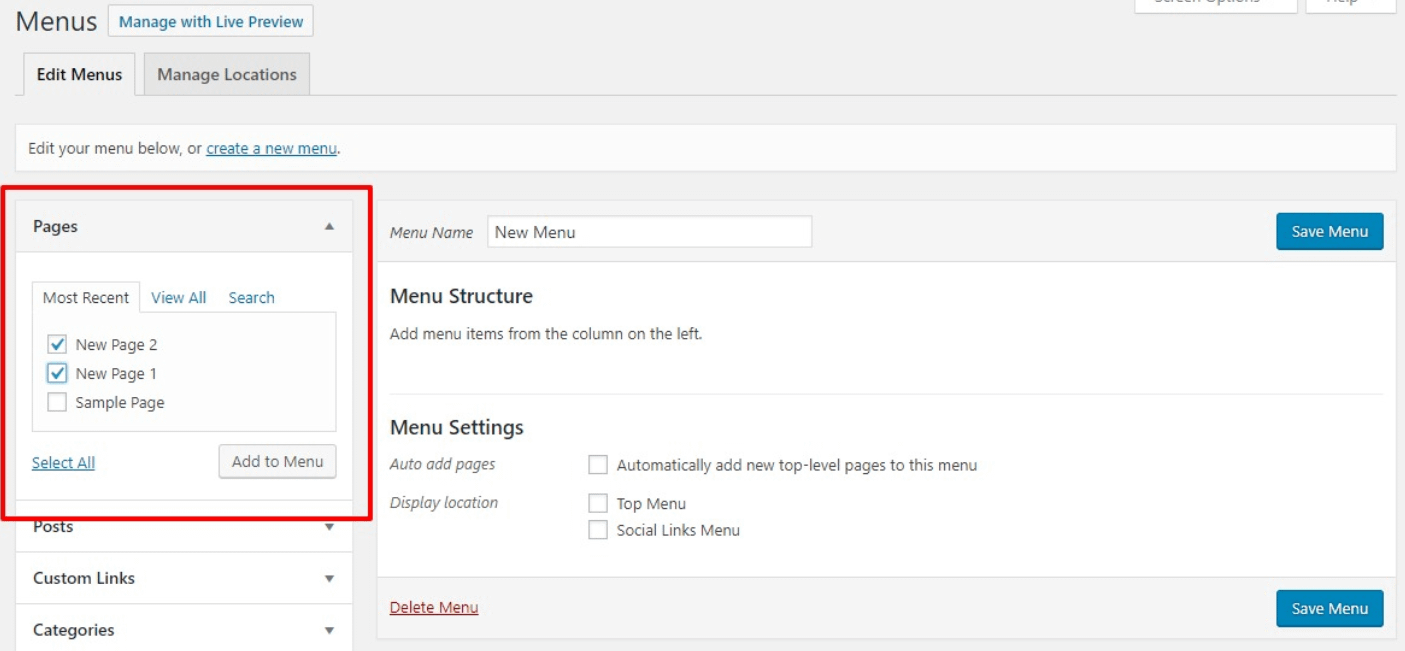Viewport: 1405px width, 651px height.
Task: Check the Top Menu display location
Action: (x=598, y=503)
